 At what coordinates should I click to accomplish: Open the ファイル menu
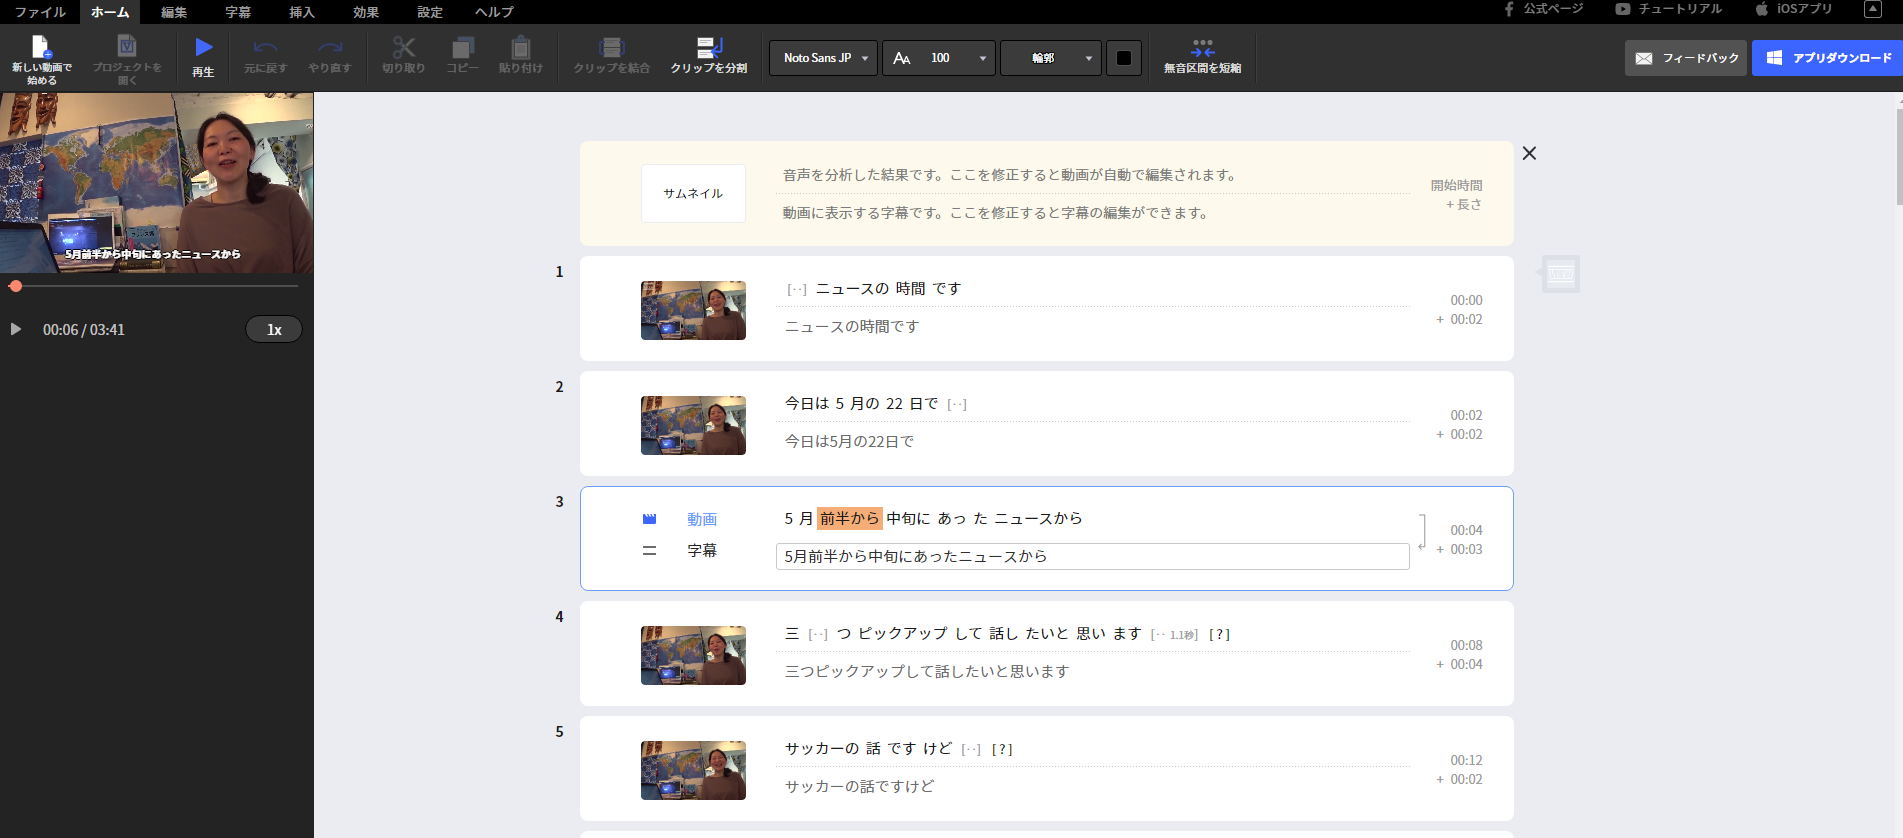40,12
